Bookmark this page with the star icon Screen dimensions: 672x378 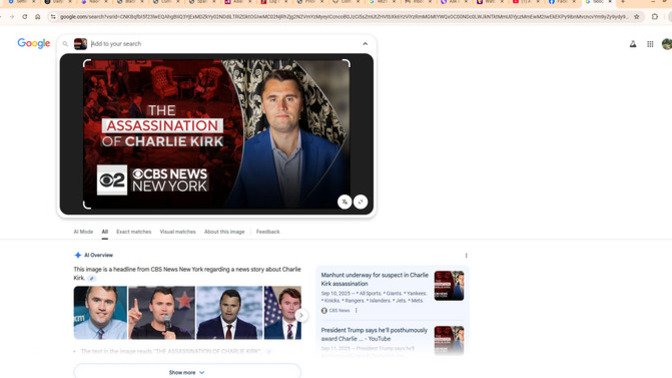point(637,17)
